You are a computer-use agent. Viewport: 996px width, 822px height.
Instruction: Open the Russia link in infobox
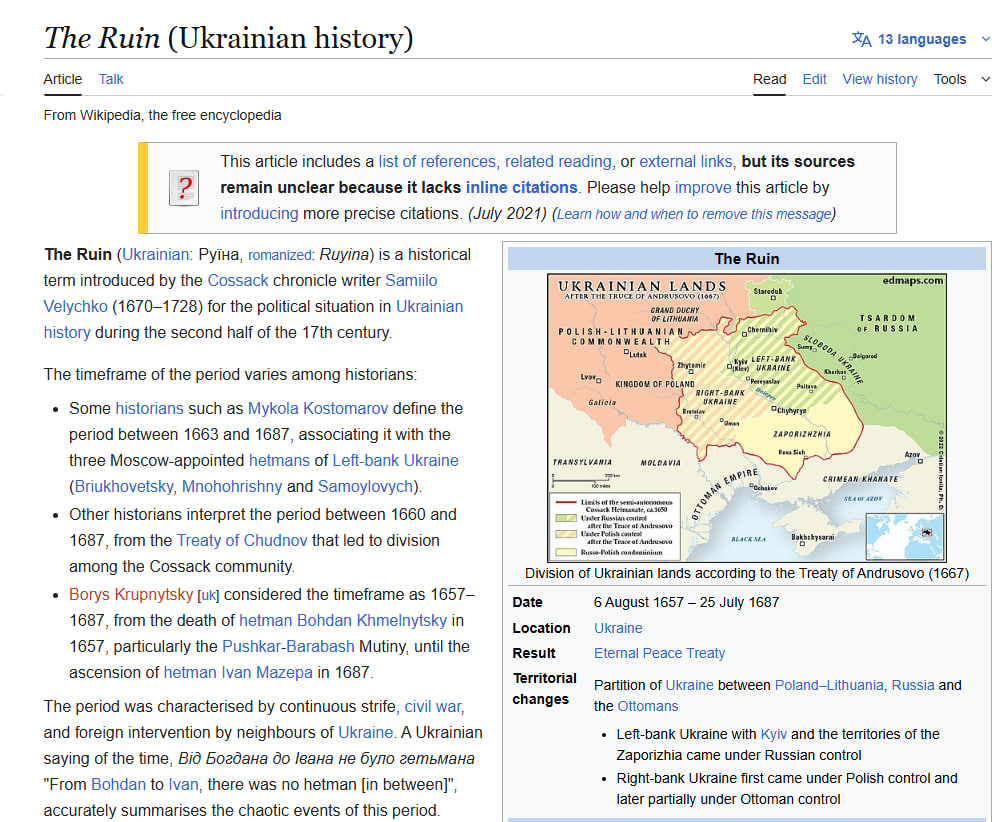pyautogui.click(x=913, y=685)
